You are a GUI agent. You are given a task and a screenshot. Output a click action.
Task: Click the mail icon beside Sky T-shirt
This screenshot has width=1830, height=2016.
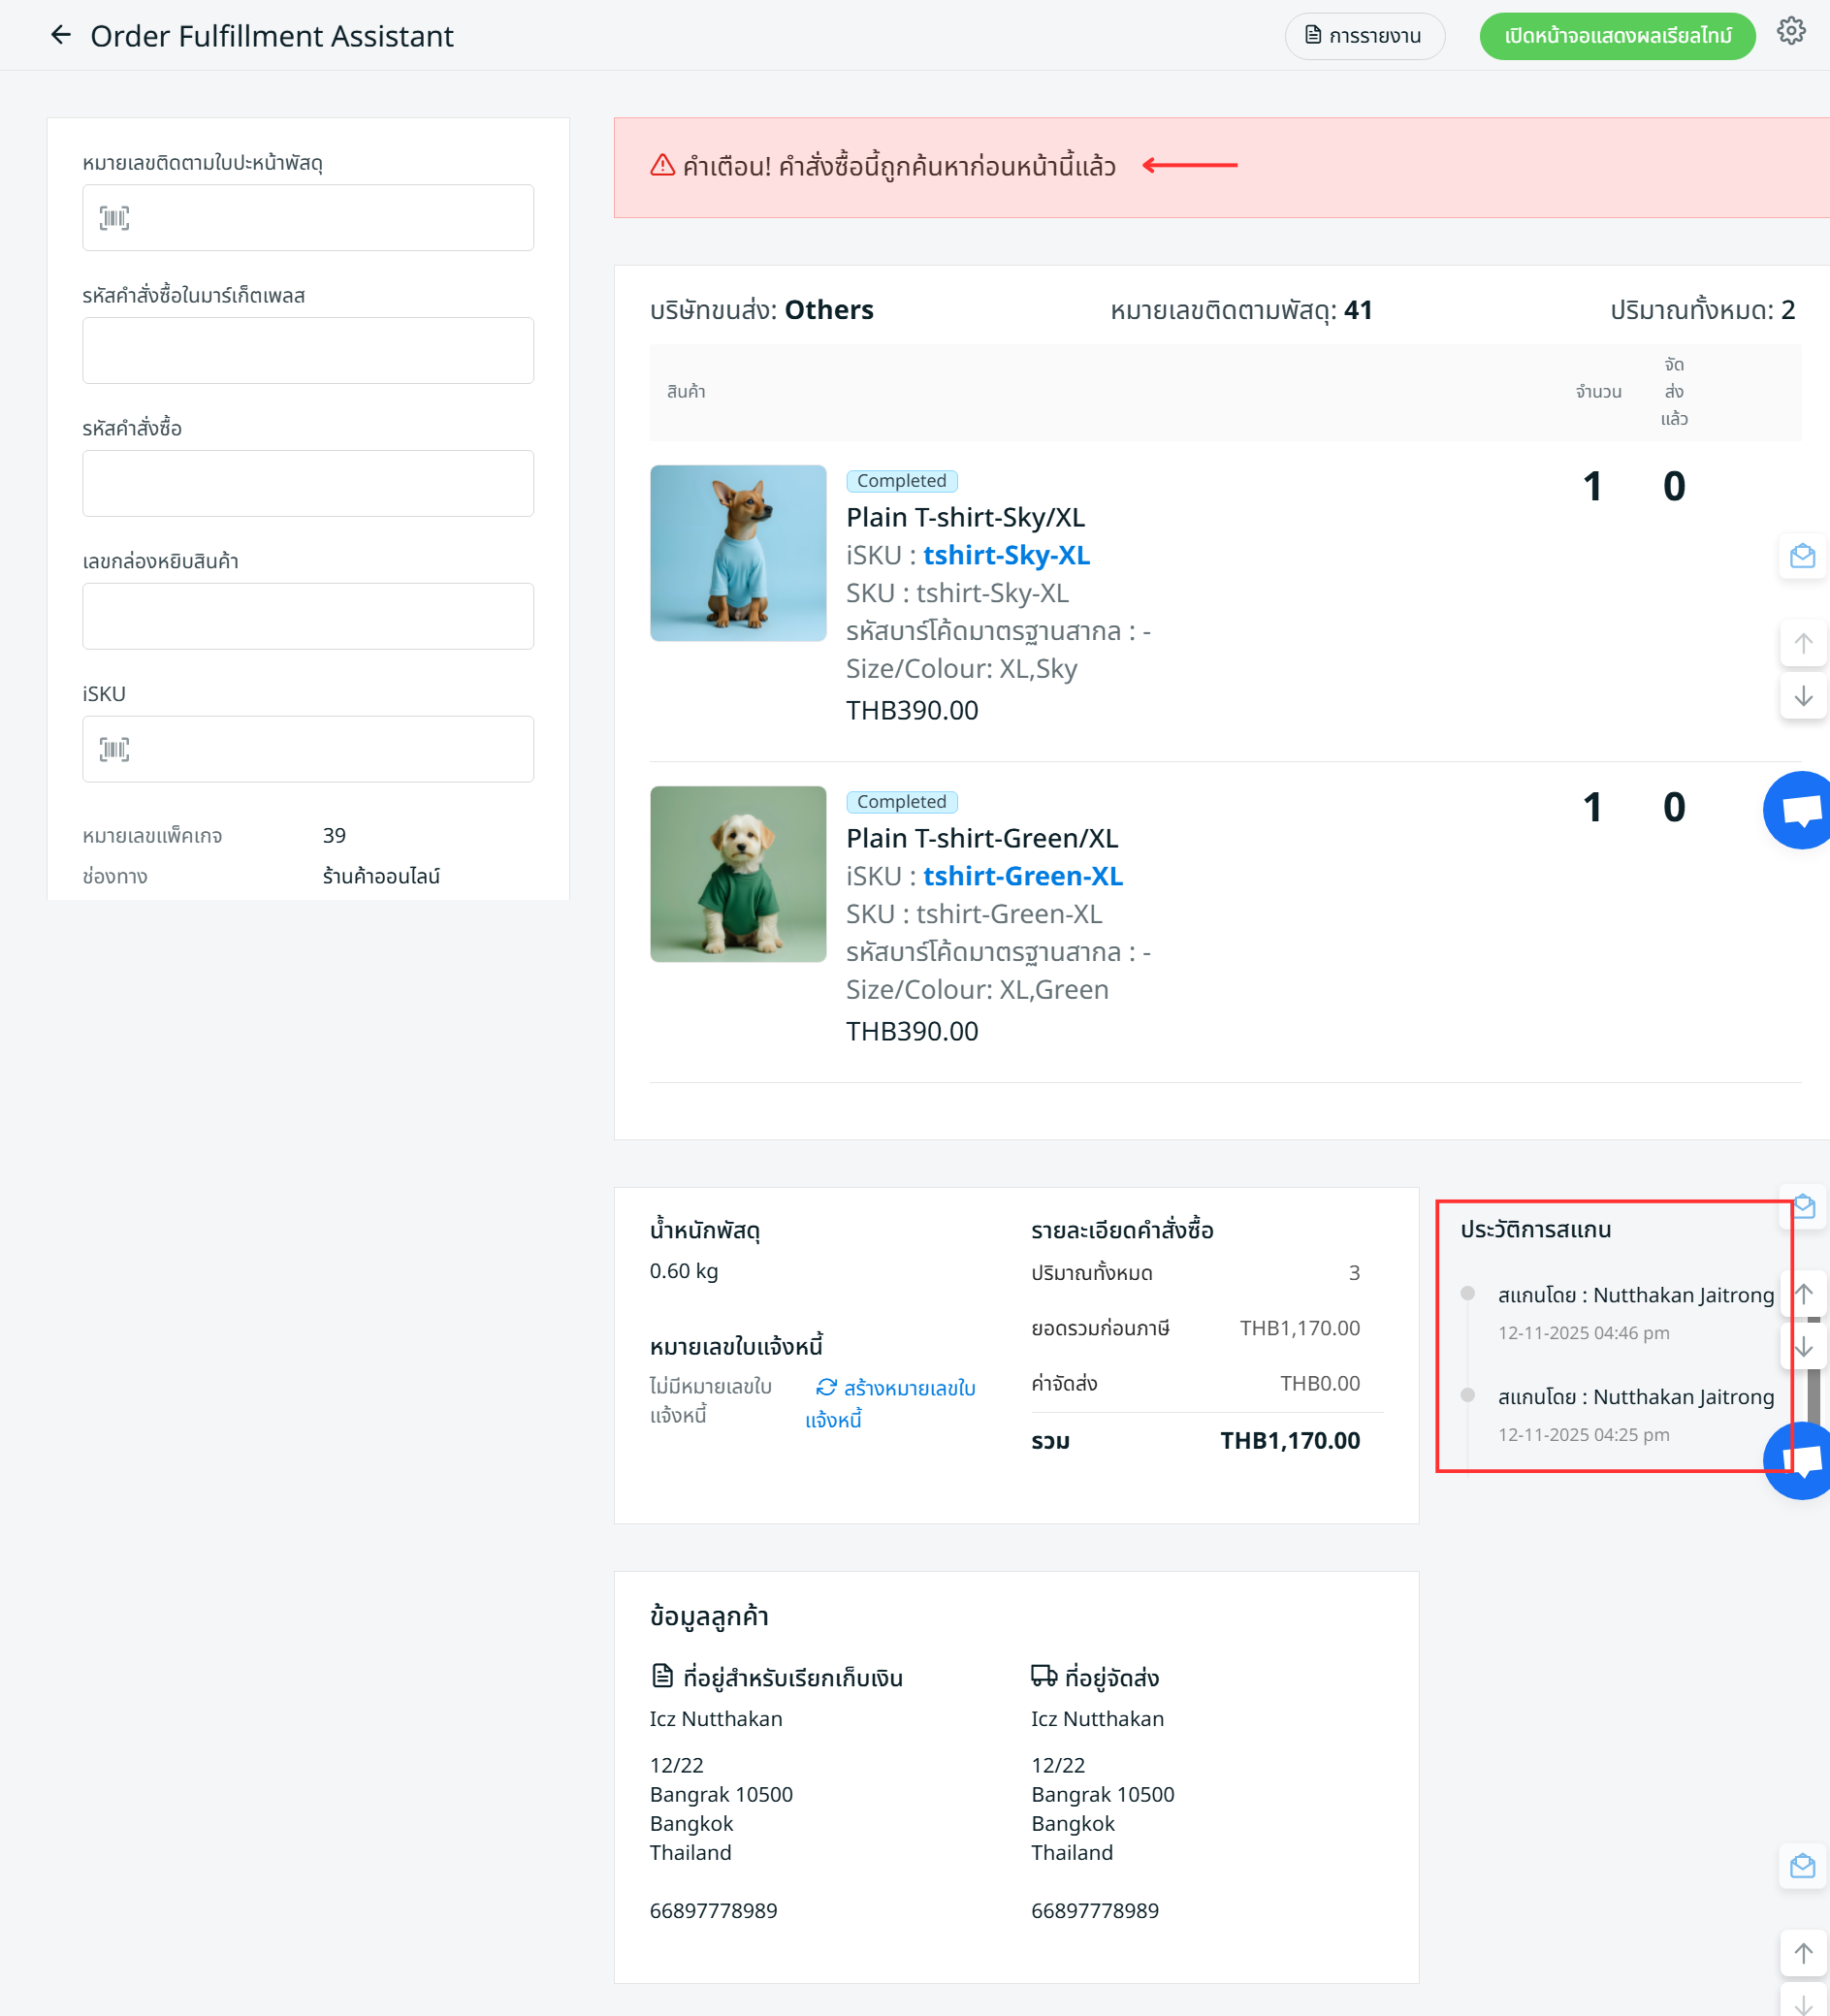point(1802,556)
